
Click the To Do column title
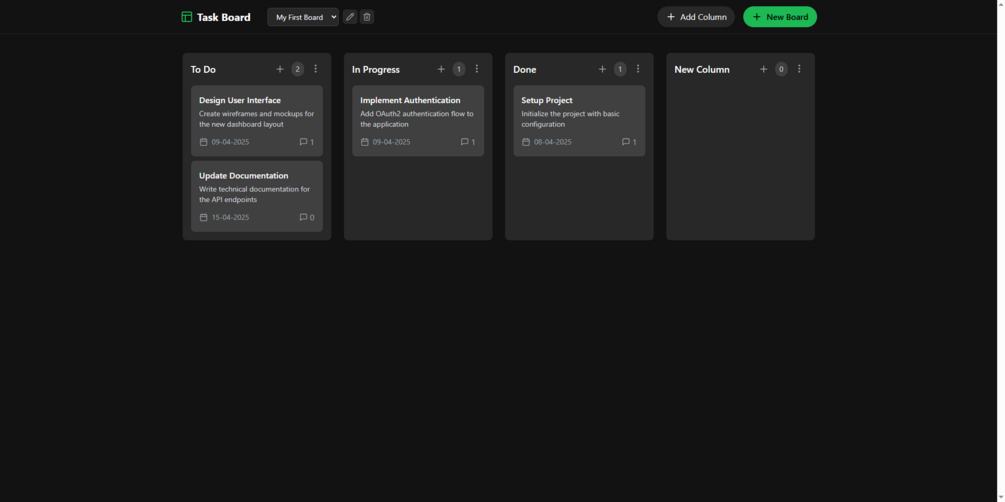(x=203, y=69)
